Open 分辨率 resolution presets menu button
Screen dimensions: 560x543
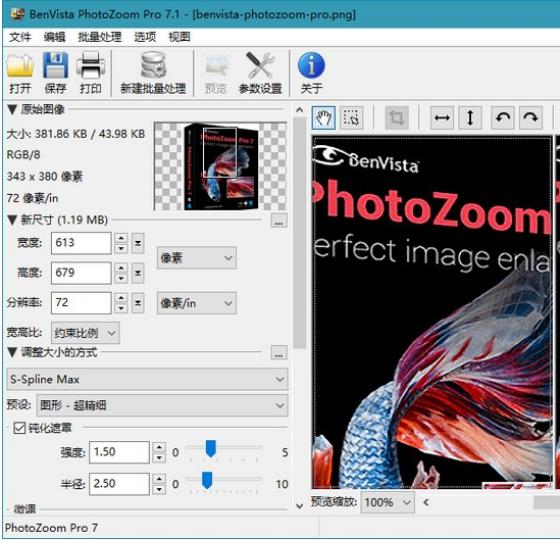click(x=138, y=303)
